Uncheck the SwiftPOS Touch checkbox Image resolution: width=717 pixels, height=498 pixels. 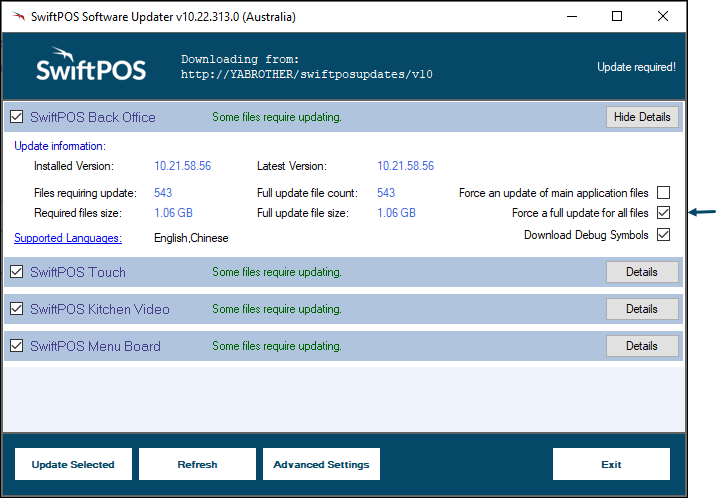(16, 272)
